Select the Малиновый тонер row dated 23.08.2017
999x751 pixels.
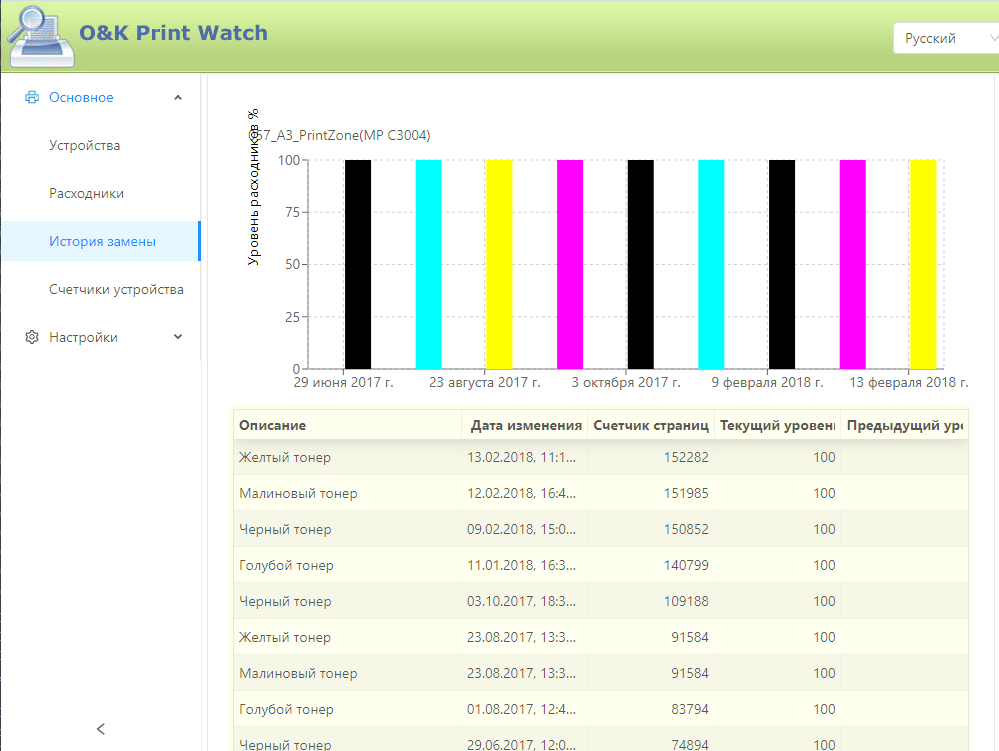[x=601, y=673]
